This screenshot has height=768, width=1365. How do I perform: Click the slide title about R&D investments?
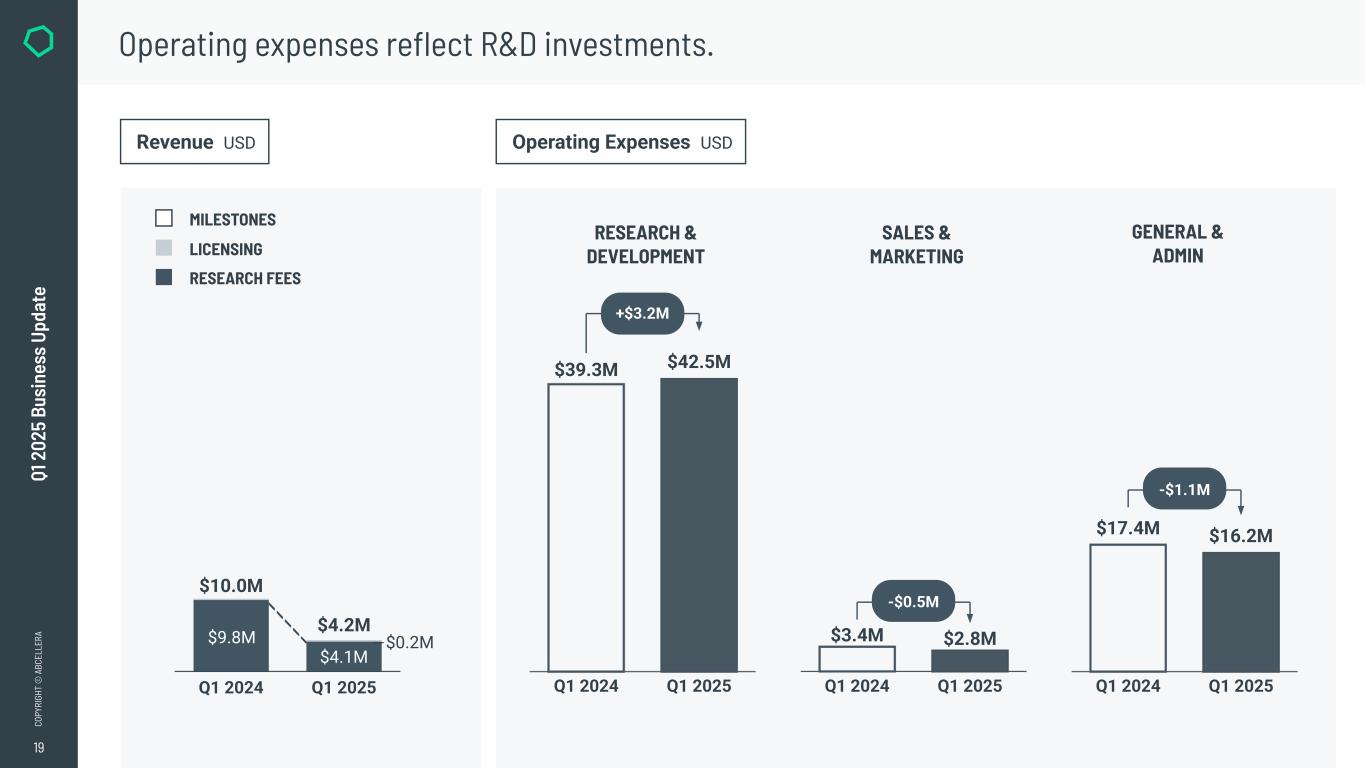click(x=416, y=44)
